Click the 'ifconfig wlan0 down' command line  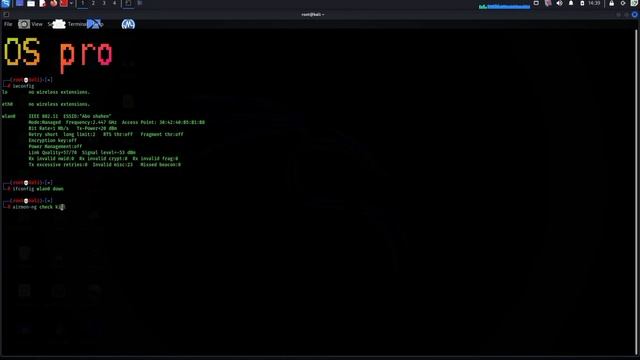pyautogui.click(x=38, y=189)
